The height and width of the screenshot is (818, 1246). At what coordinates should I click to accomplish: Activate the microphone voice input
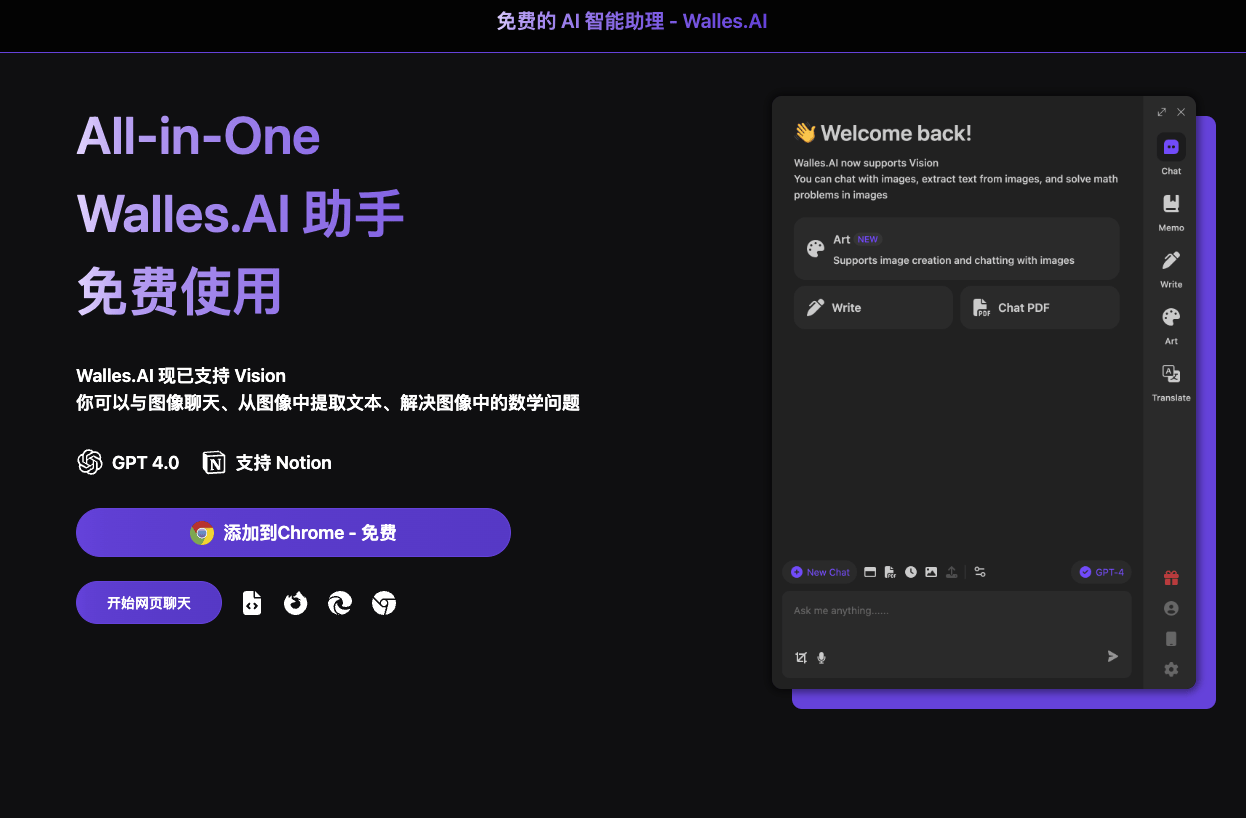[x=822, y=657]
